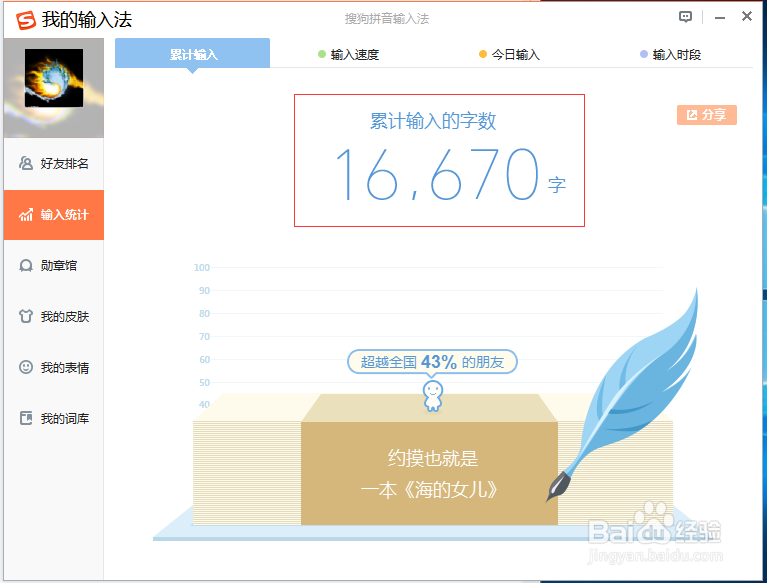Click the 一本《海的女儿》 text
The width and height of the screenshot is (767, 583).
[429, 490]
